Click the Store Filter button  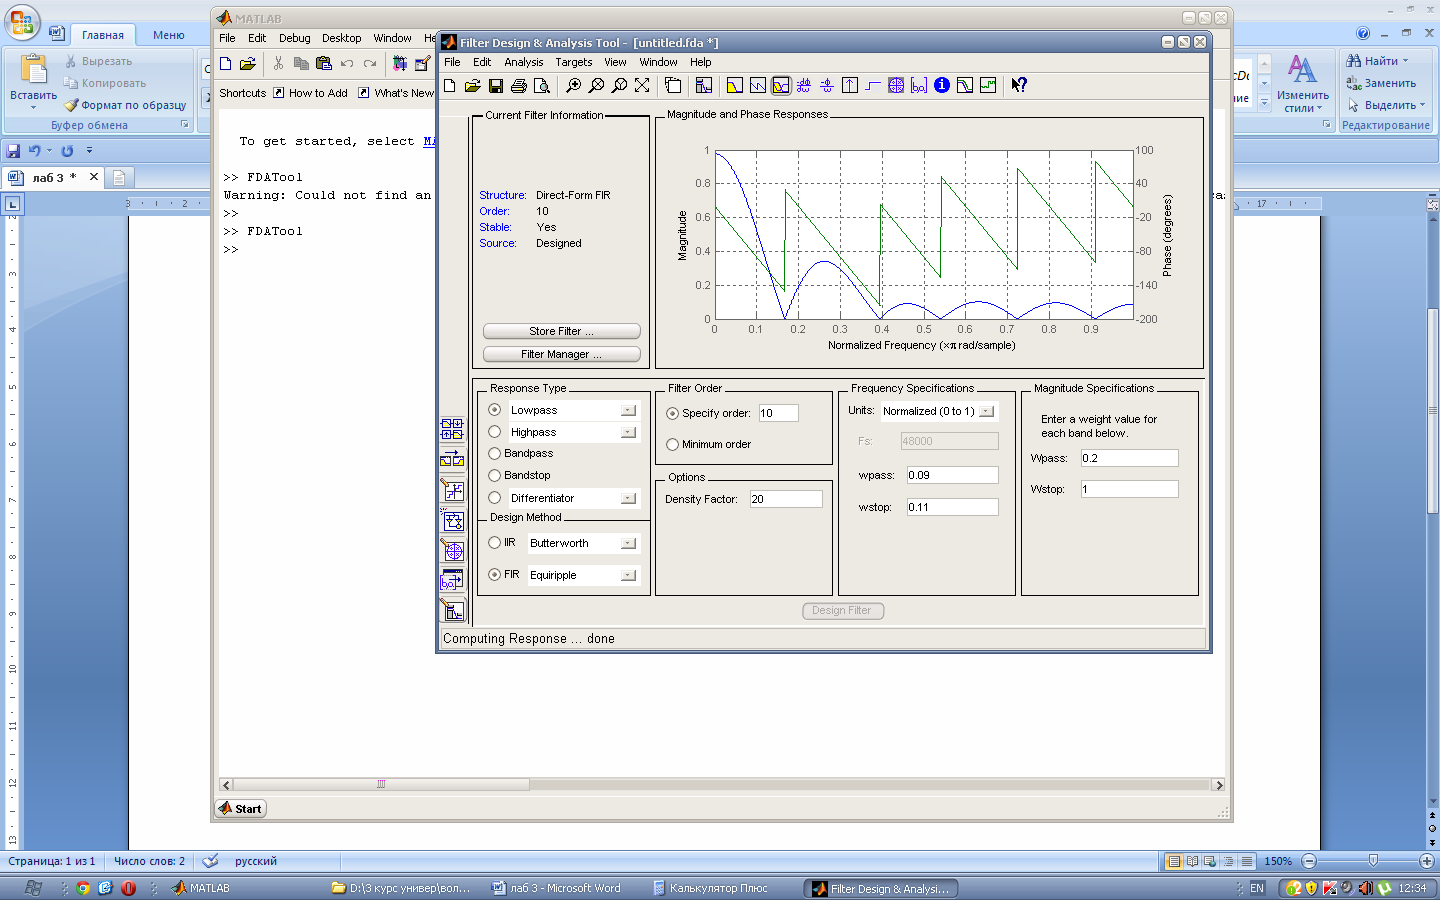click(562, 331)
